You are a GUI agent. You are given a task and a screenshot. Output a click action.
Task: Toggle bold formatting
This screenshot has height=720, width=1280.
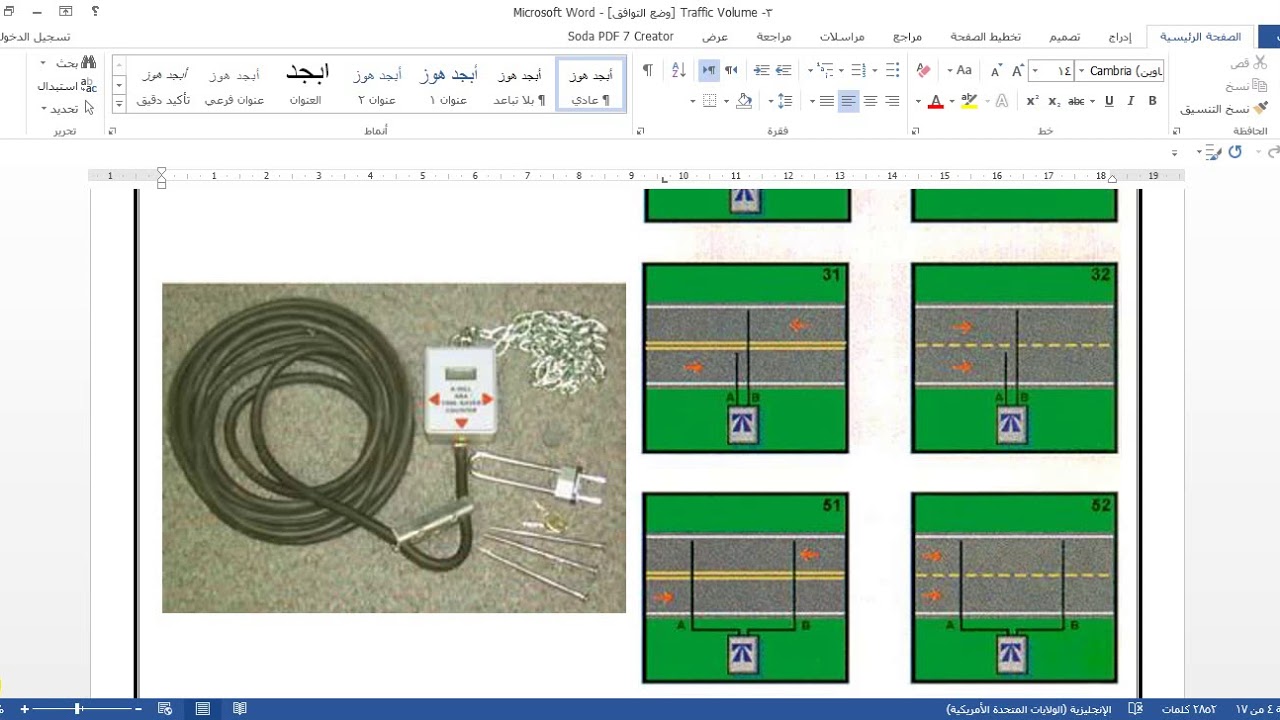[x=1152, y=101]
